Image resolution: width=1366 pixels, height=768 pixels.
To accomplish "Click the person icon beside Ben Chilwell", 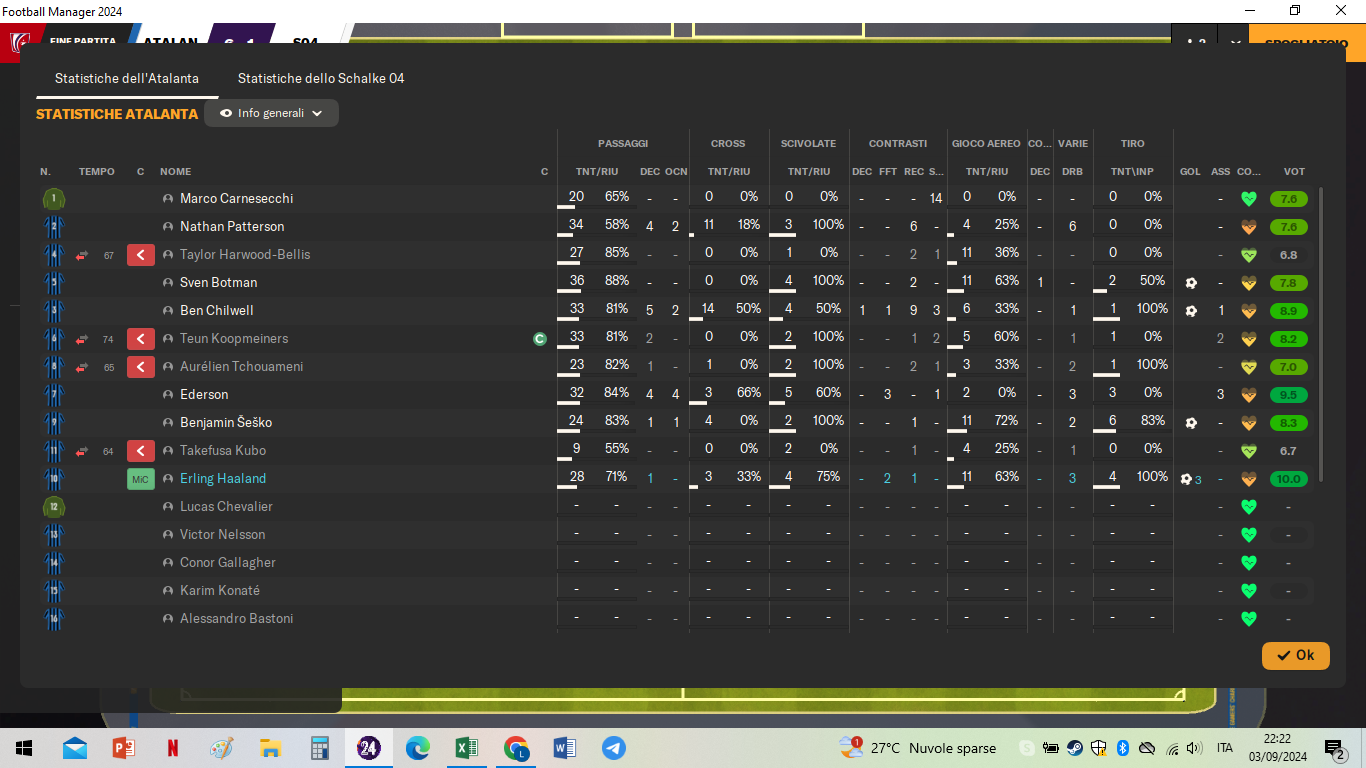I will pos(168,310).
